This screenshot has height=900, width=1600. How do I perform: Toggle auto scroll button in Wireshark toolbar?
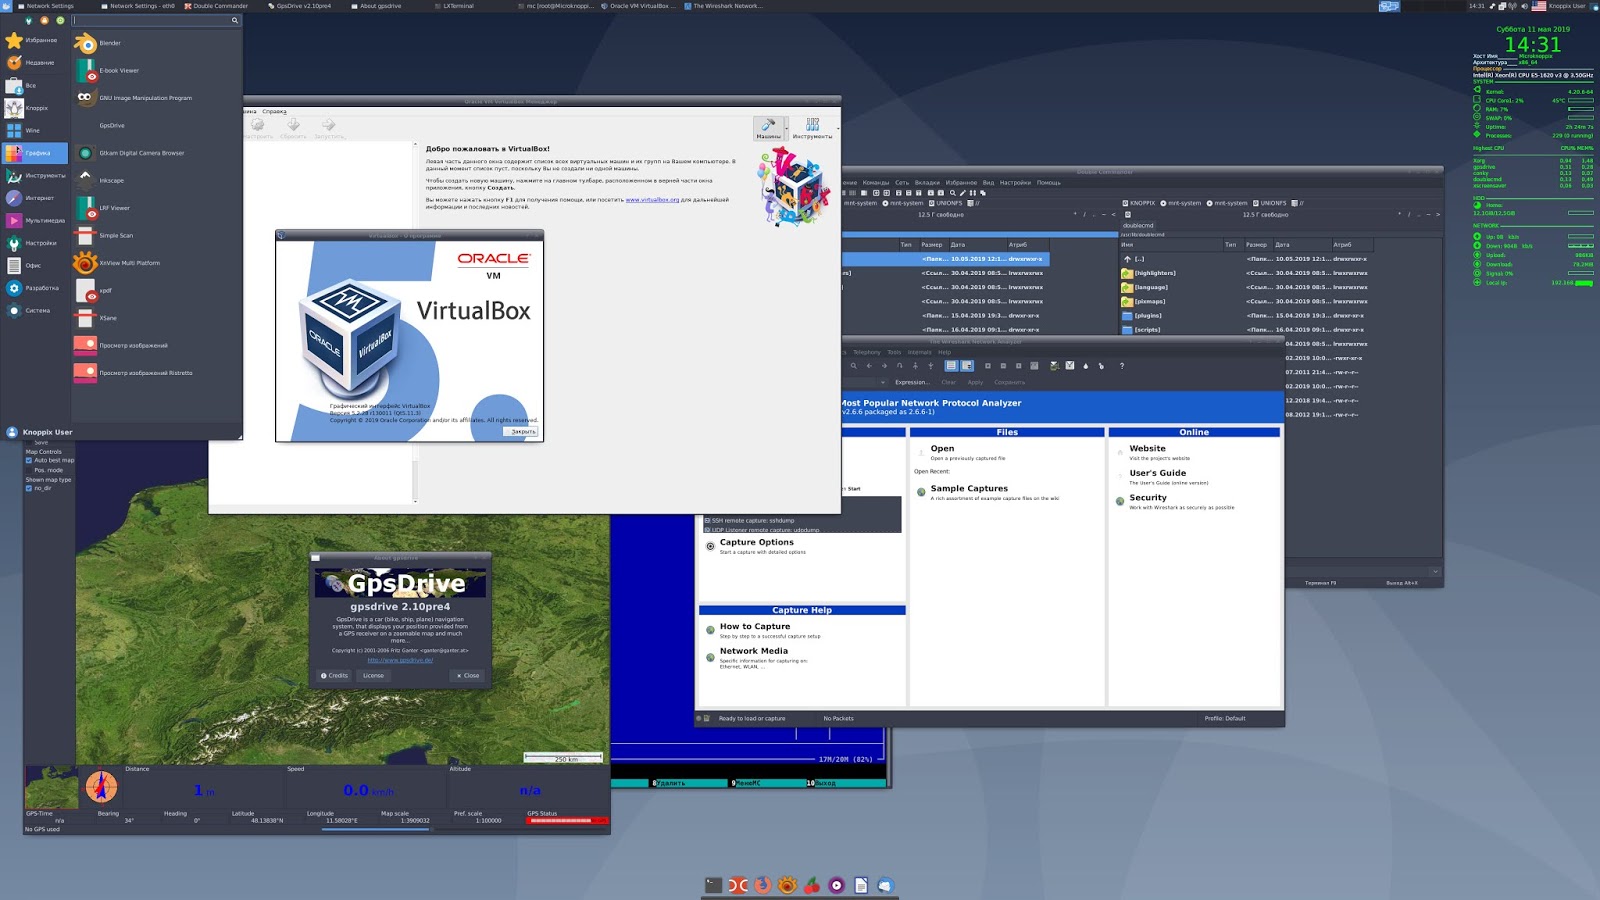(x=967, y=366)
